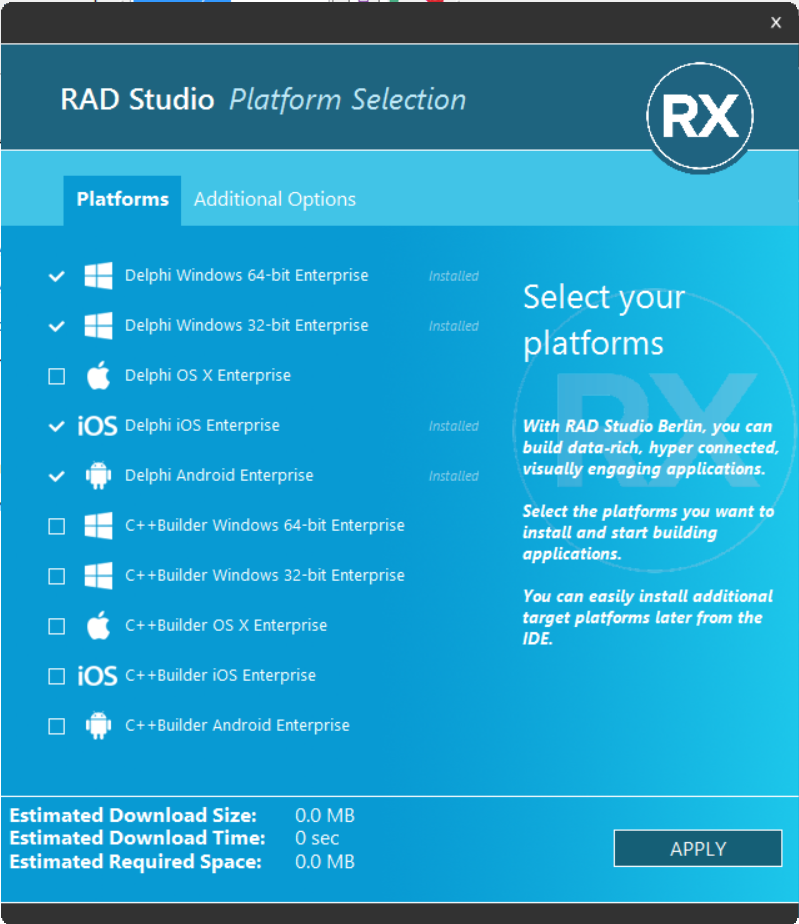799x924 pixels.
Task: Click the 'Select your platforms' heading
Action: coord(604,321)
